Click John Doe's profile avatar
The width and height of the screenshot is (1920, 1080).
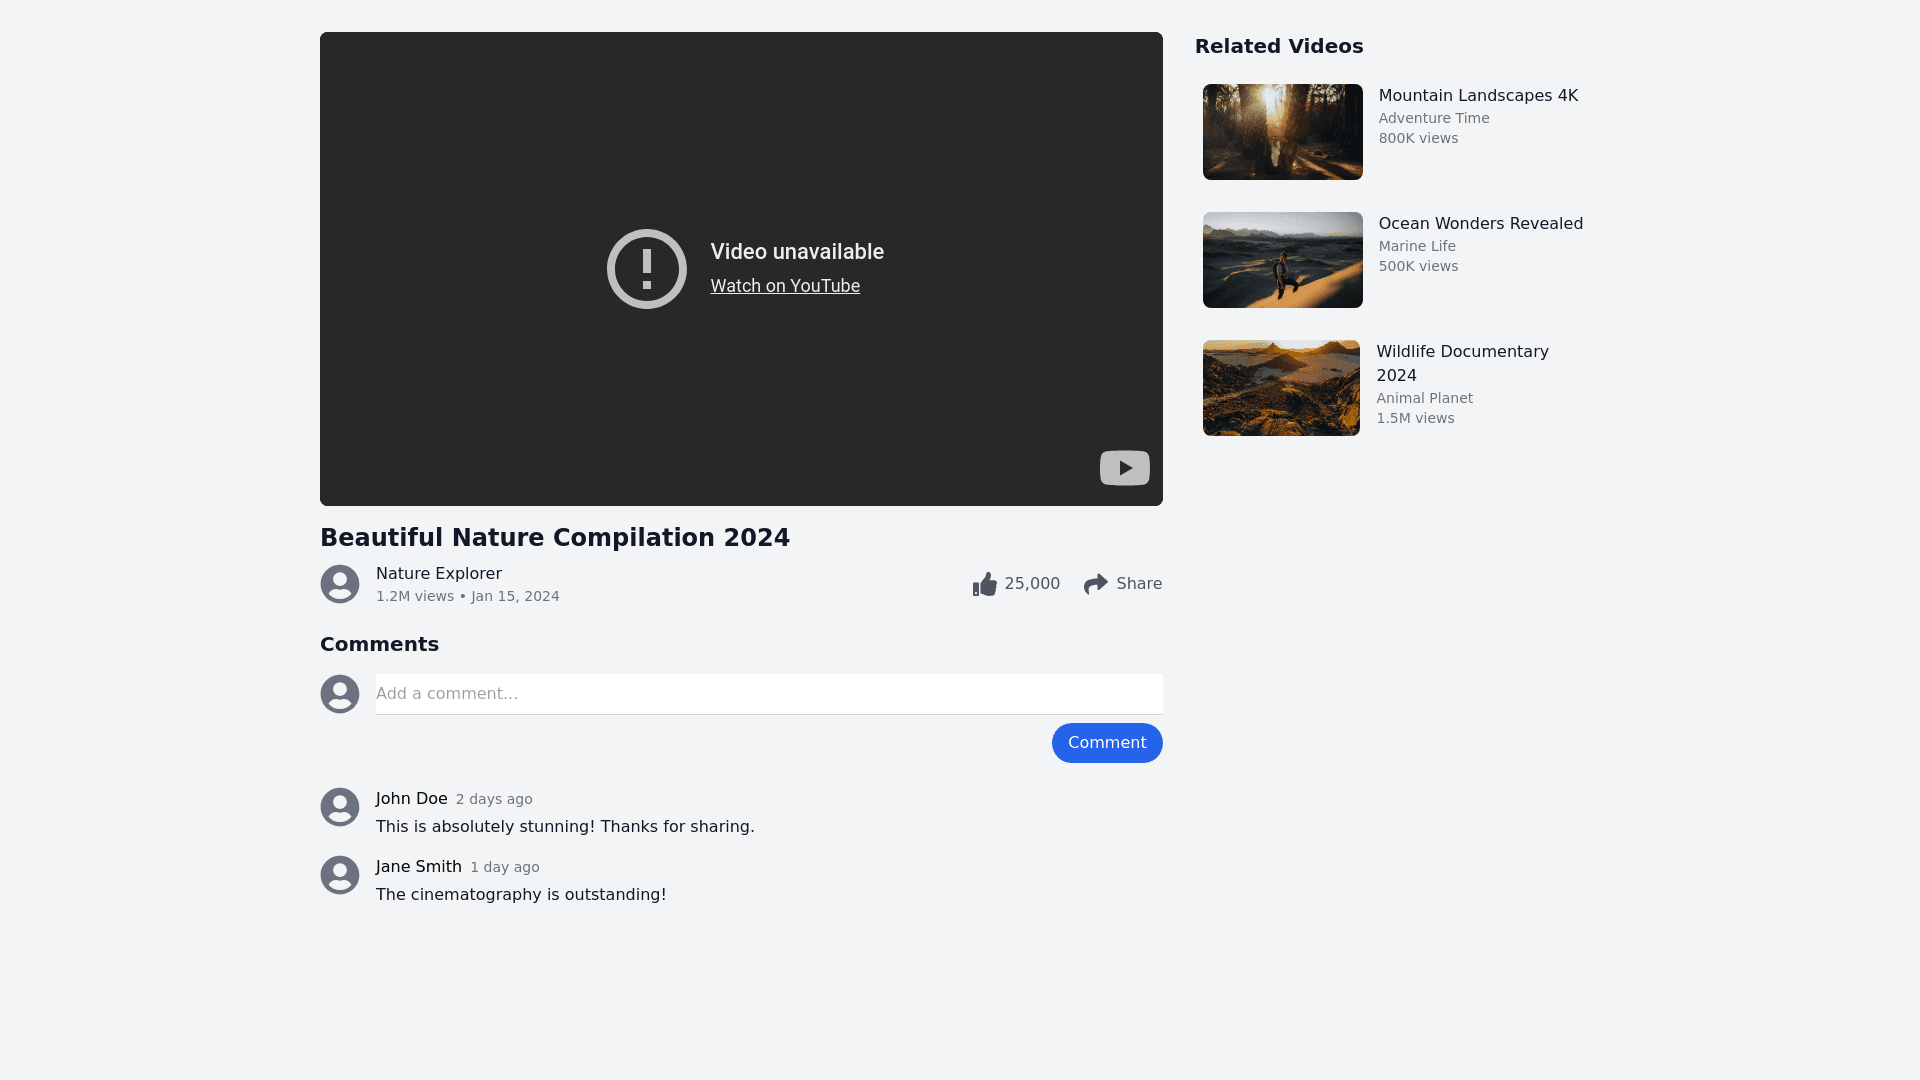[340, 807]
